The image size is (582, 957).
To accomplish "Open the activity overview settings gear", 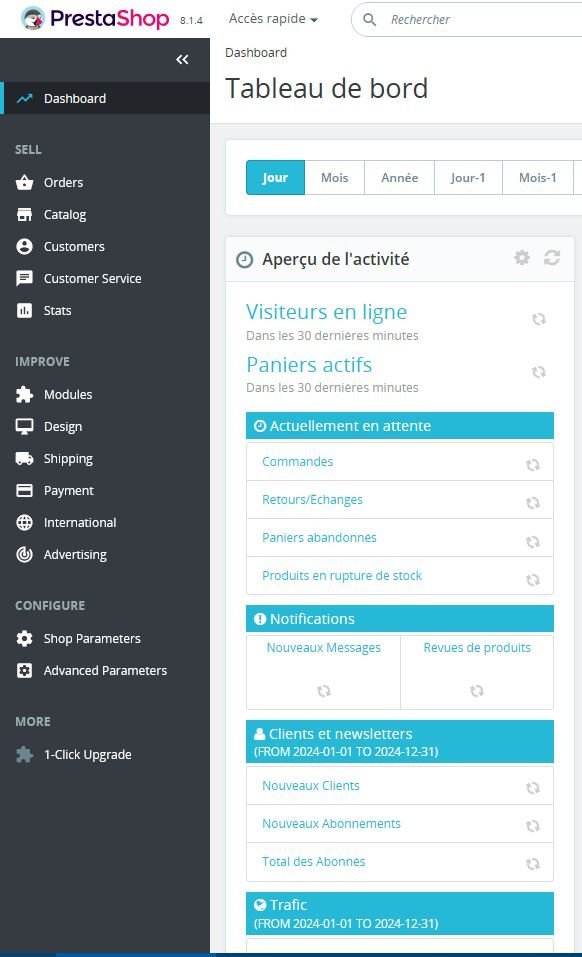I will click(522, 258).
